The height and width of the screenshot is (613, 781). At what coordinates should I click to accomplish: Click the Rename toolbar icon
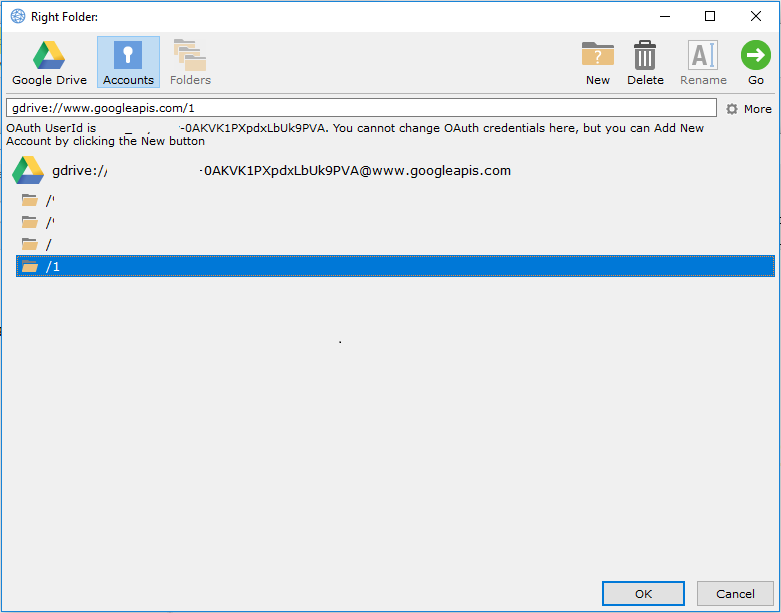[x=703, y=62]
